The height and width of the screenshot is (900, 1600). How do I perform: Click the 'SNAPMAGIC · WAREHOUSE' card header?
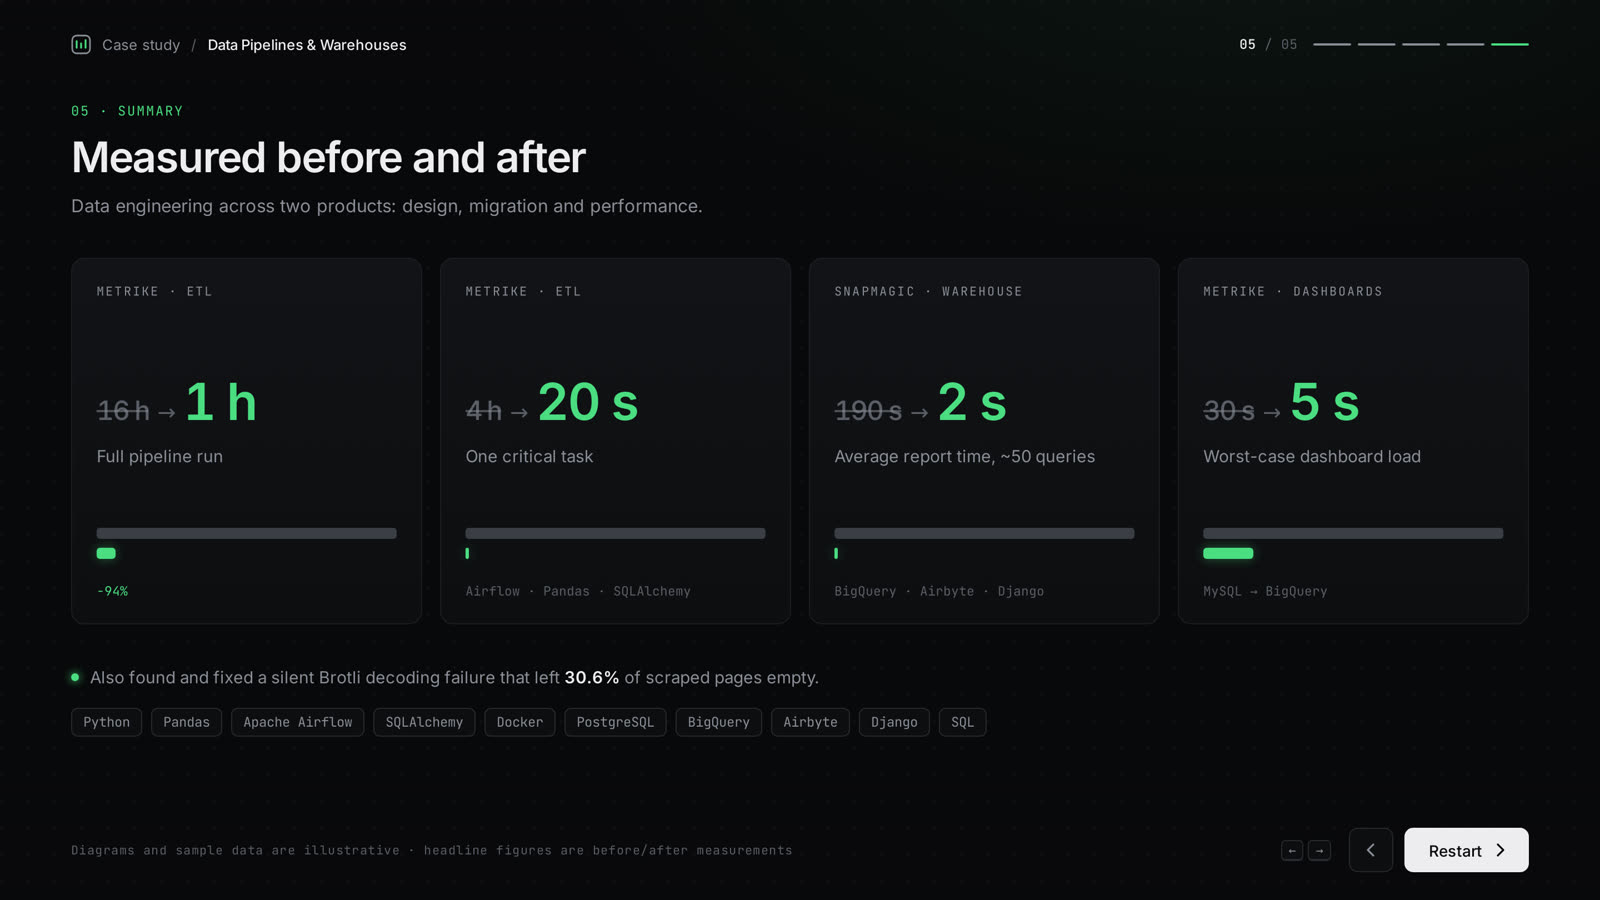pos(929,291)
